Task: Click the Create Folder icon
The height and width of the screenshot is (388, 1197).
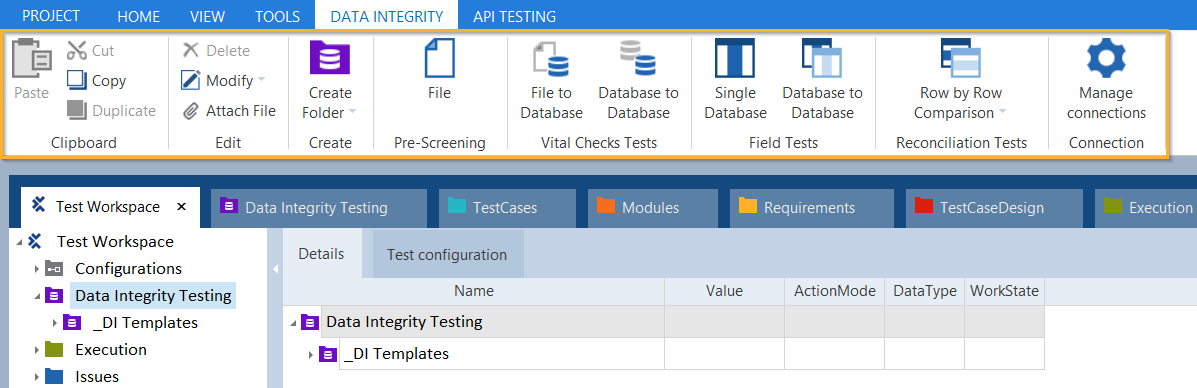Action: [330, 58]
